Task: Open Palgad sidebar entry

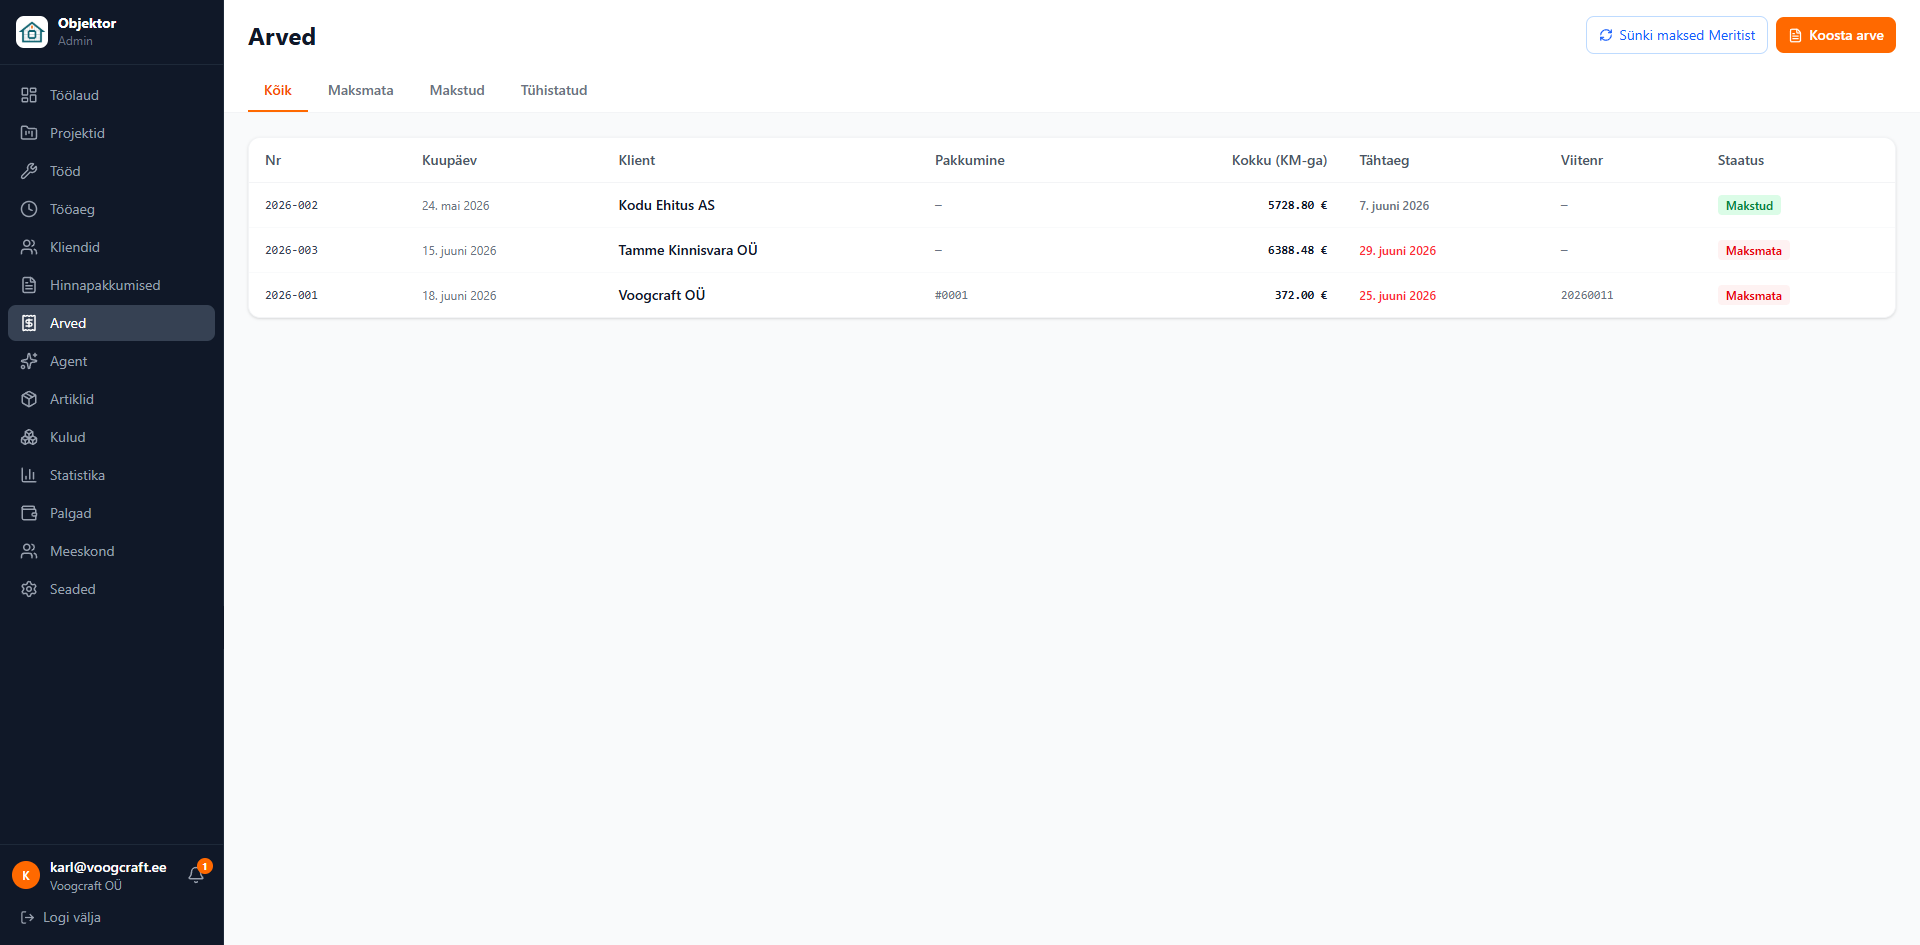Action: click(111, 513)
